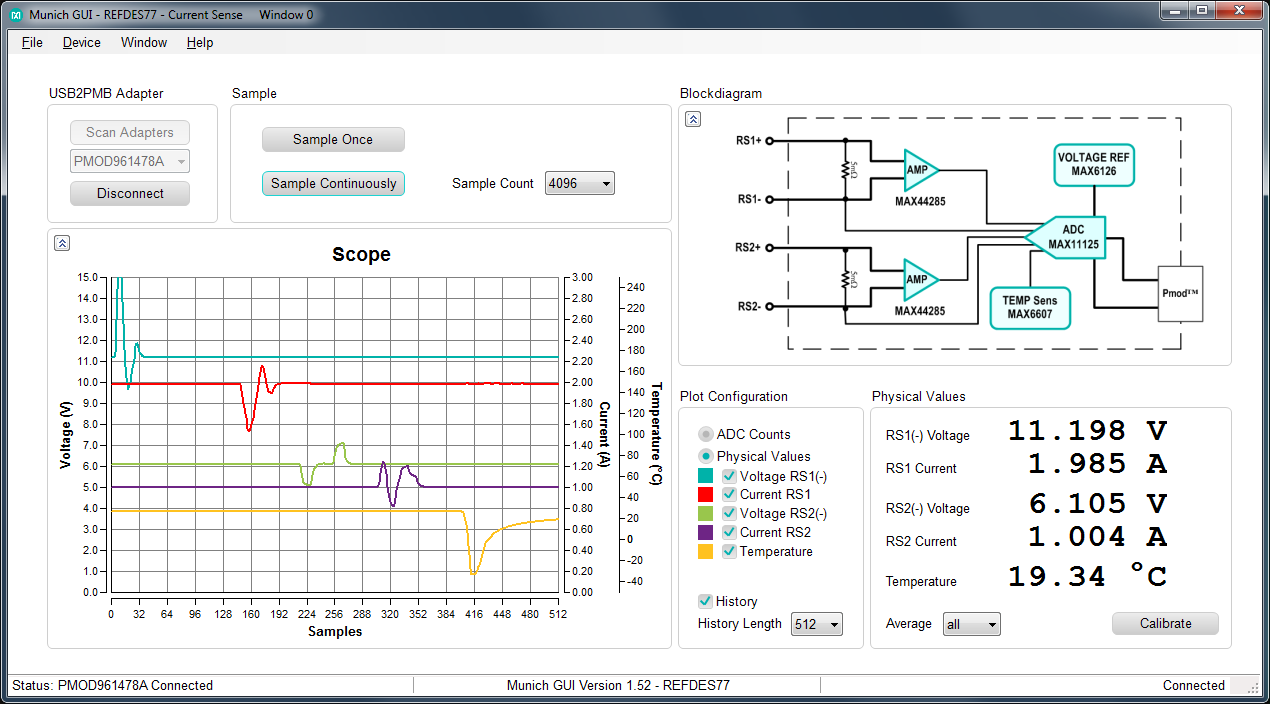Click purple Current RS2 color swatch
Viewport: 1270px width, 704px height.
pos(705,532)
